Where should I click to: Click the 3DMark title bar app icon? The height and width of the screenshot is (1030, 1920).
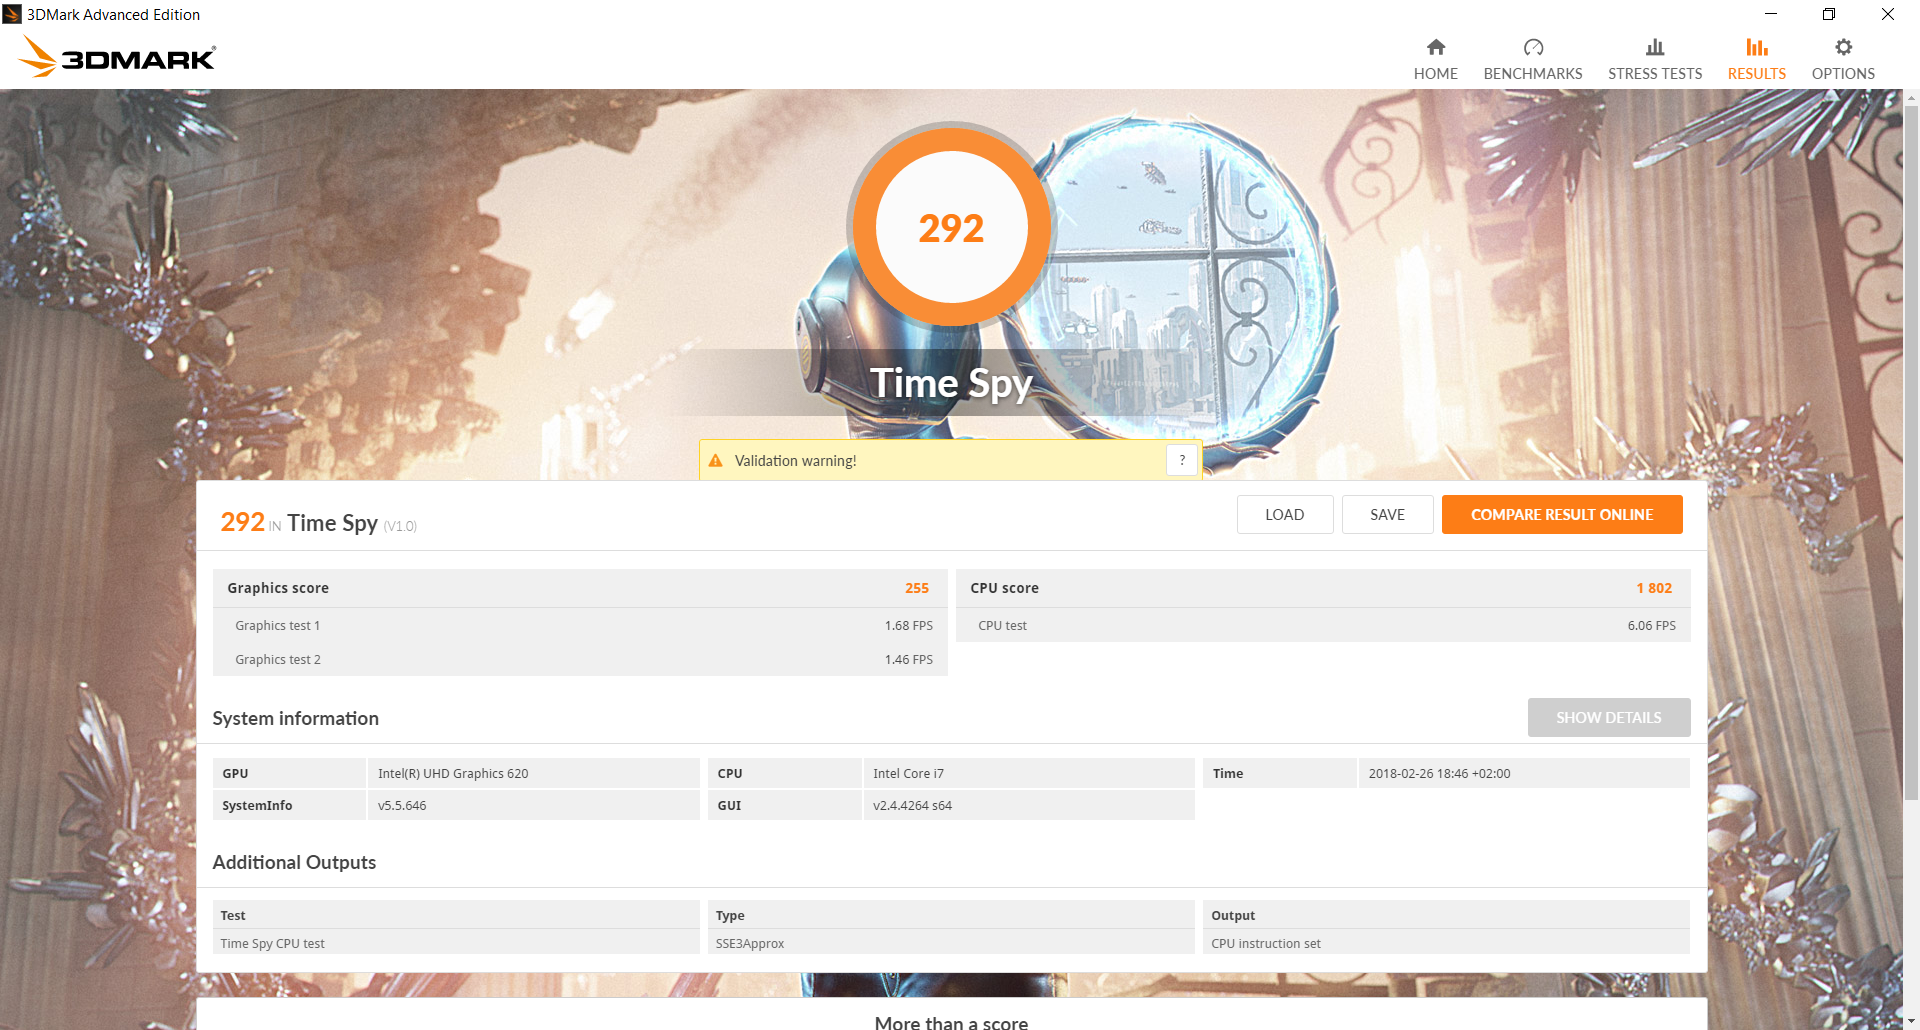coord(12,14)
